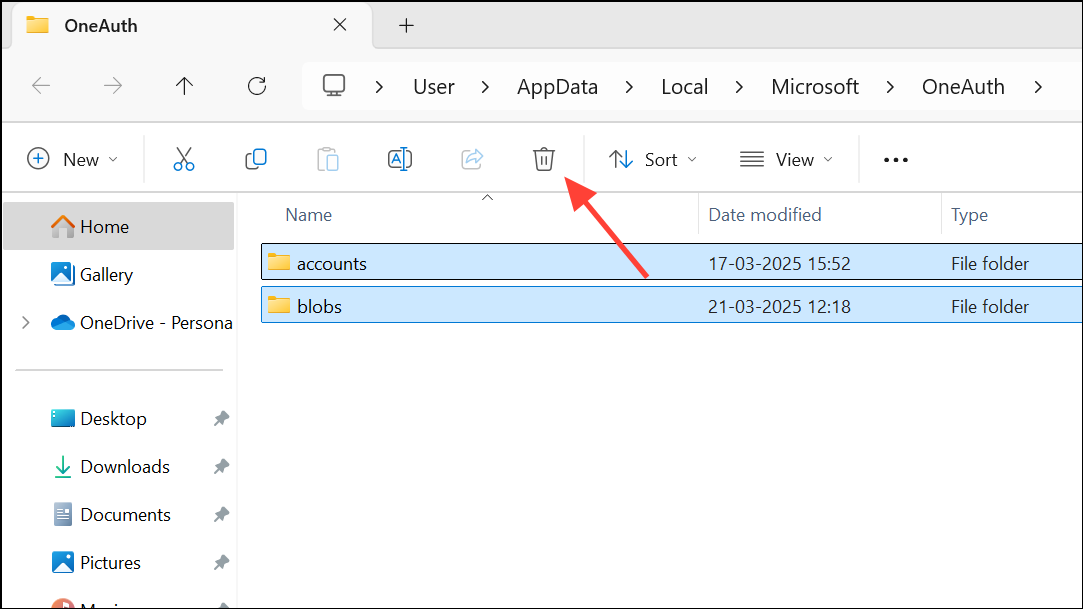Navigate to Local in breadcrumb
The height and width of the screenshot is (609, 1083).
coord(684,87)
